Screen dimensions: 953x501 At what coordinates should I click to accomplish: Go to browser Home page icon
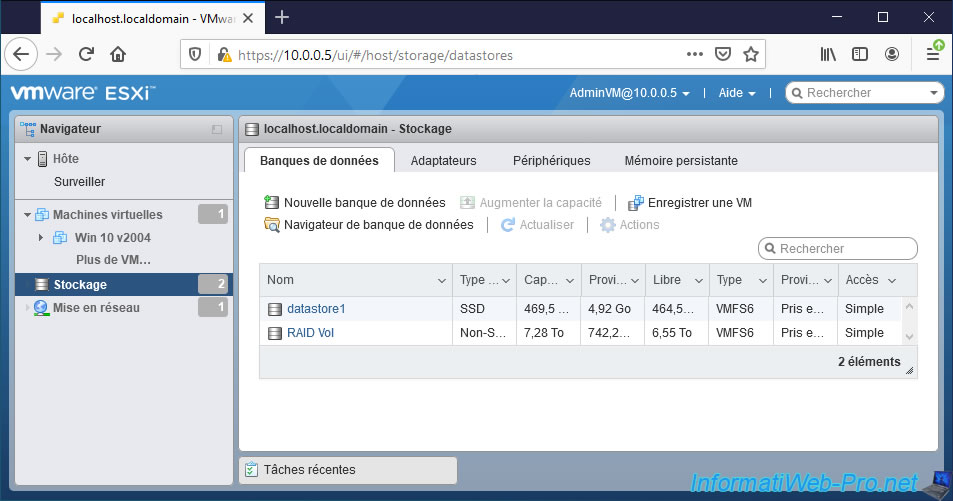coord(118,55)
